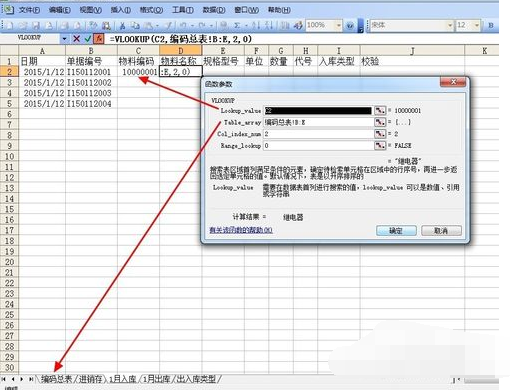Open the Paste options dropdown arrow
This screenshot has height=391, width=515.
tap(156, 26)
